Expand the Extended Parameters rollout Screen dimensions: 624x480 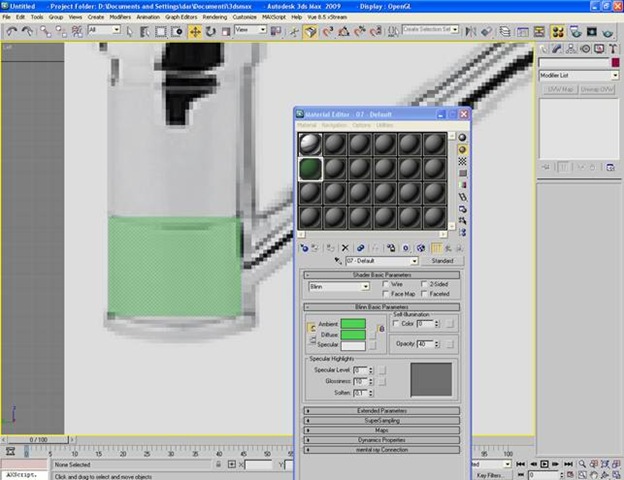click(x=382, y=410)
